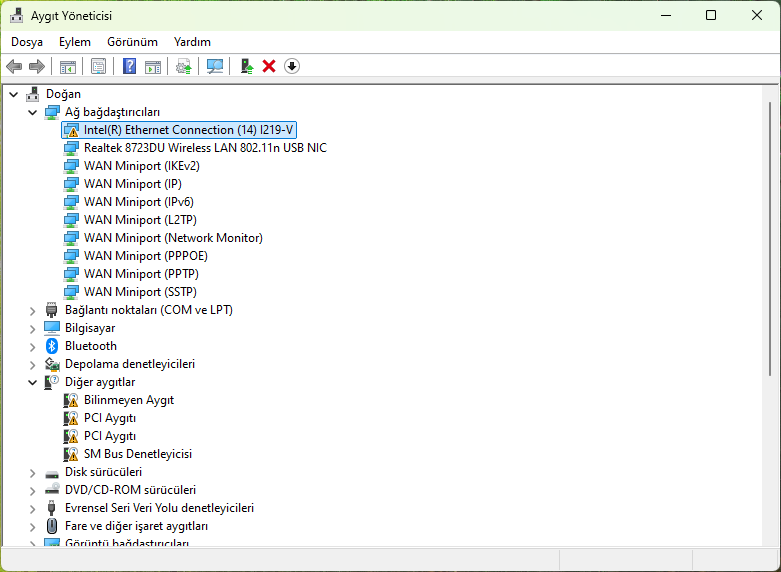The image size is (781, 572).
Task: Collapse the Ağ bağdaştırıcıları category
Action: (x=33, y=112)
